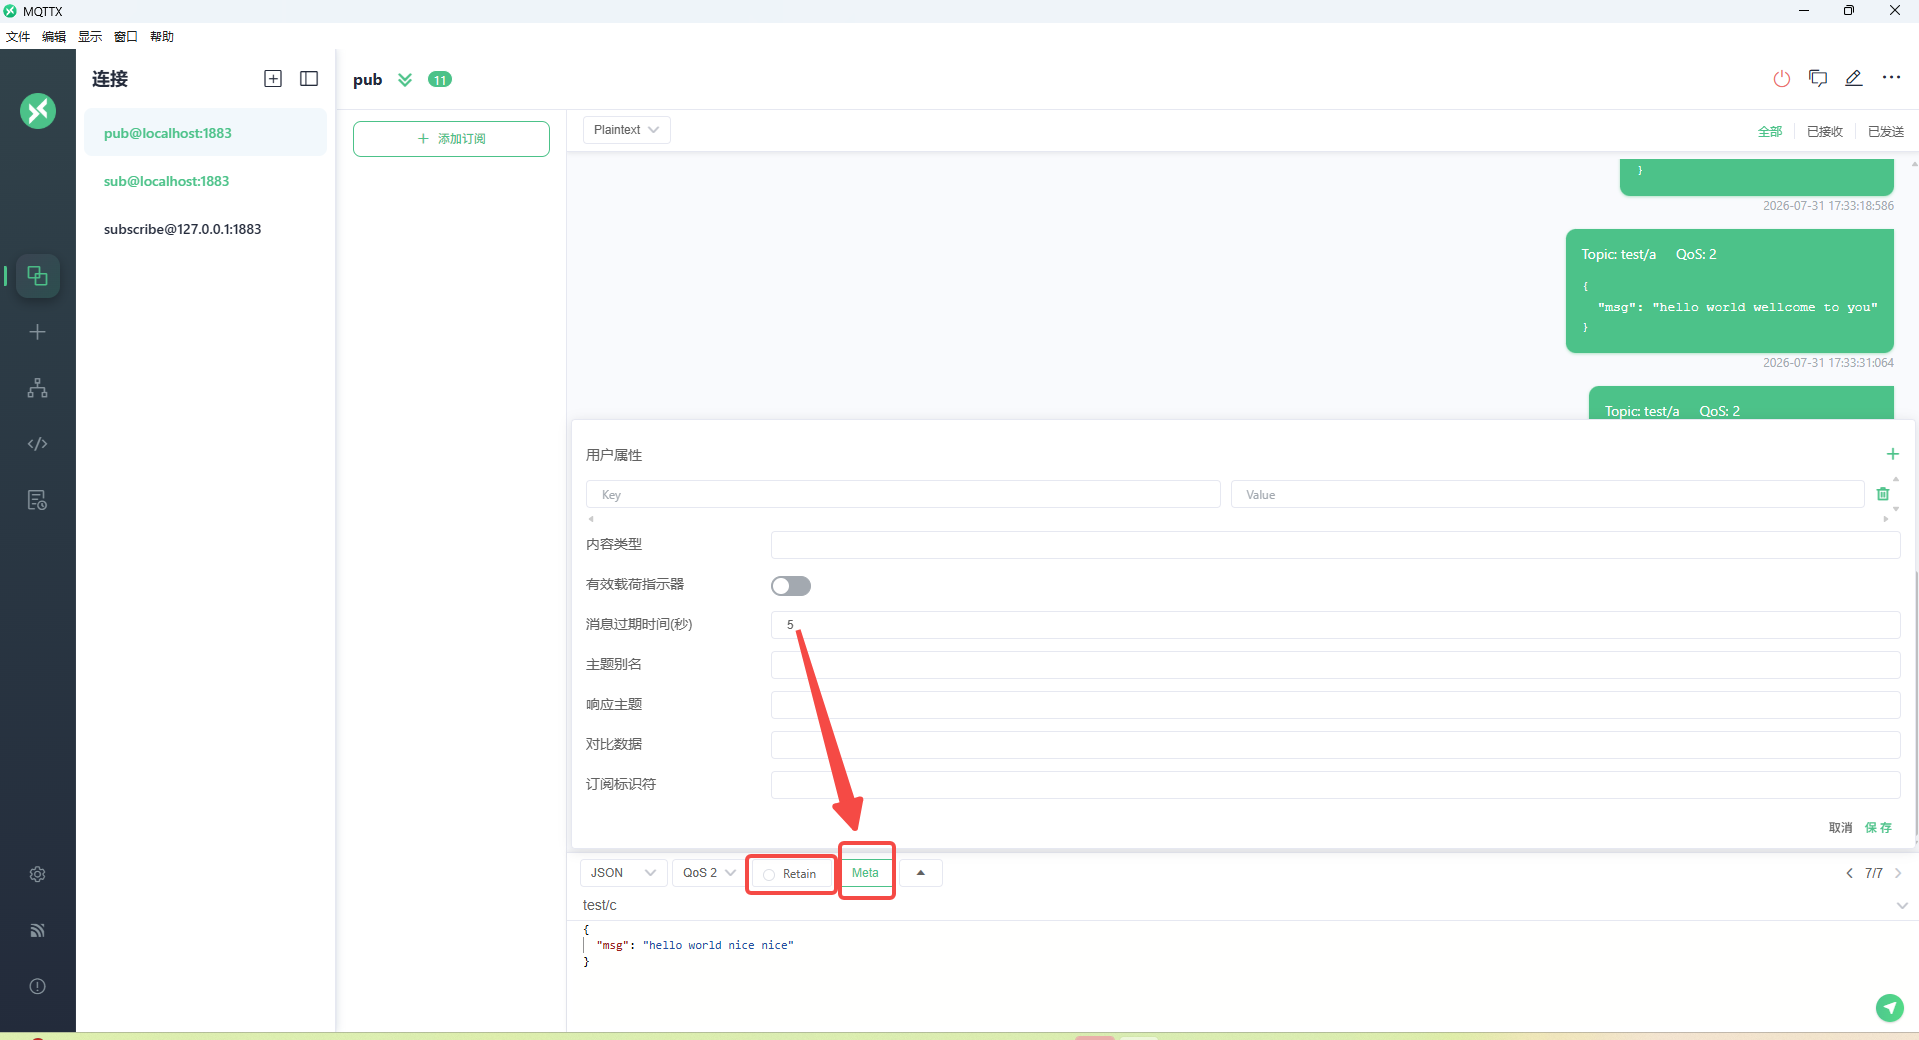Send message with green paper plane
This screenshot has height=1040, width=1919.
pyautogui.click(x=1890, y=1008)
